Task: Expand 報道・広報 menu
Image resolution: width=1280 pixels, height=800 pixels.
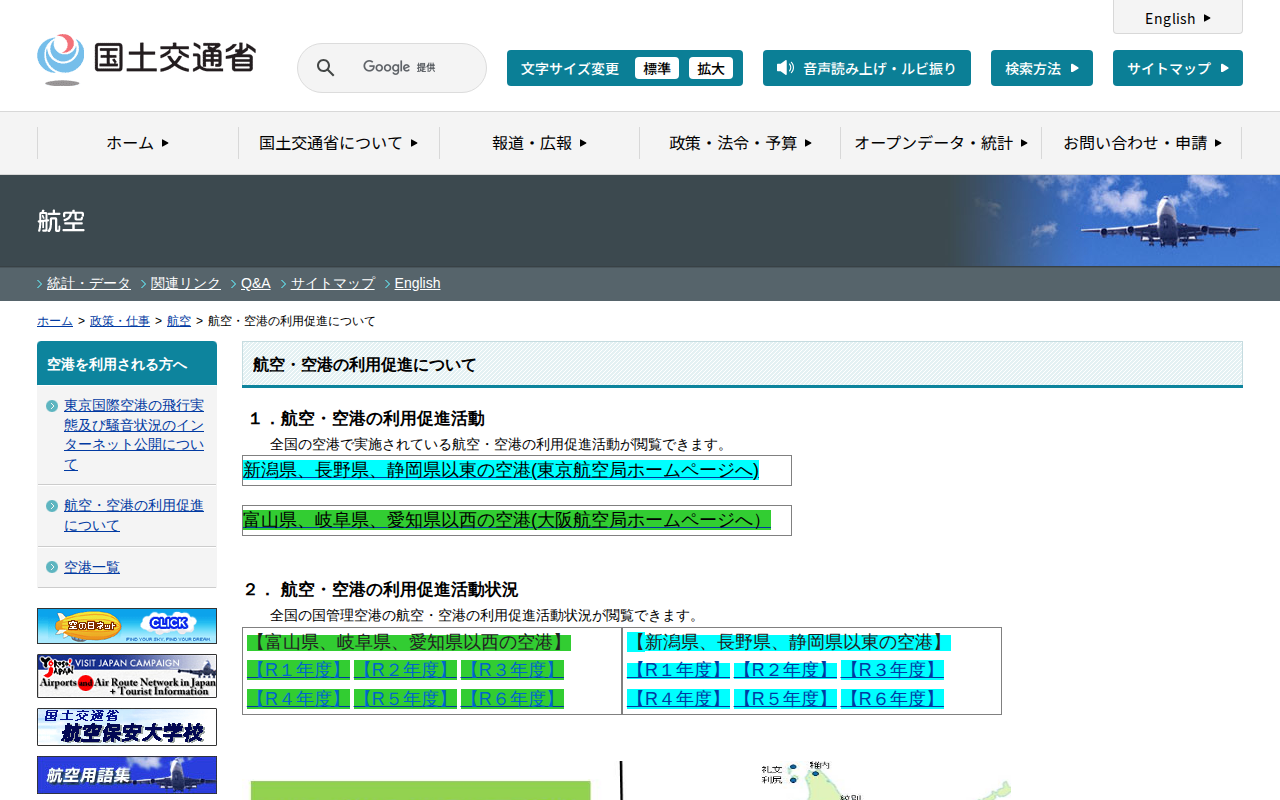Action: click(540, 143)
